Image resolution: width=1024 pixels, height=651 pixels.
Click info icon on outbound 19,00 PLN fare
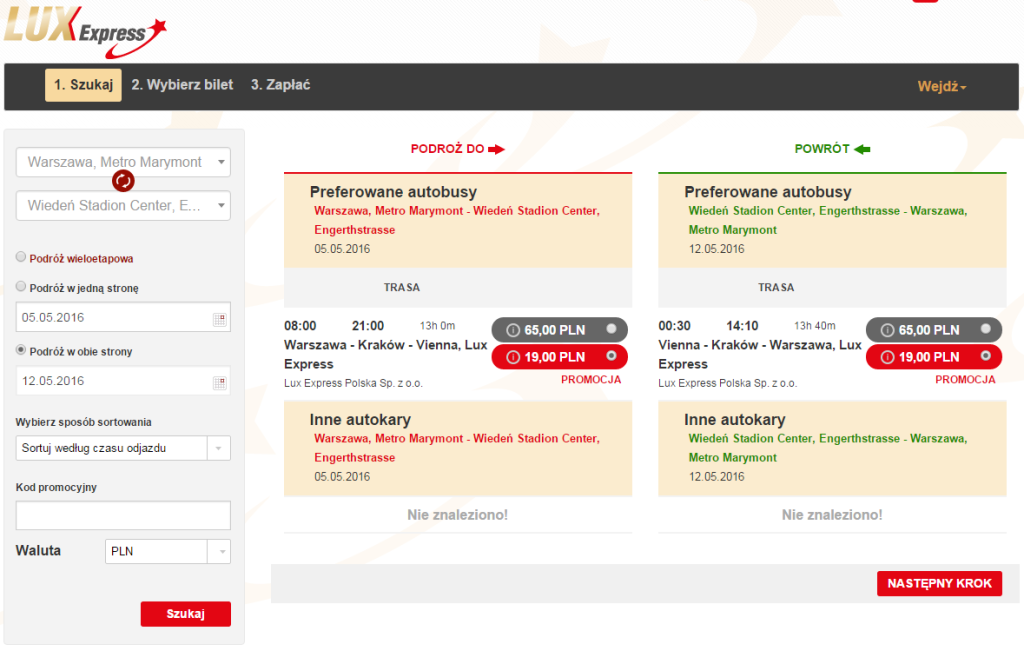click(513, 357)
